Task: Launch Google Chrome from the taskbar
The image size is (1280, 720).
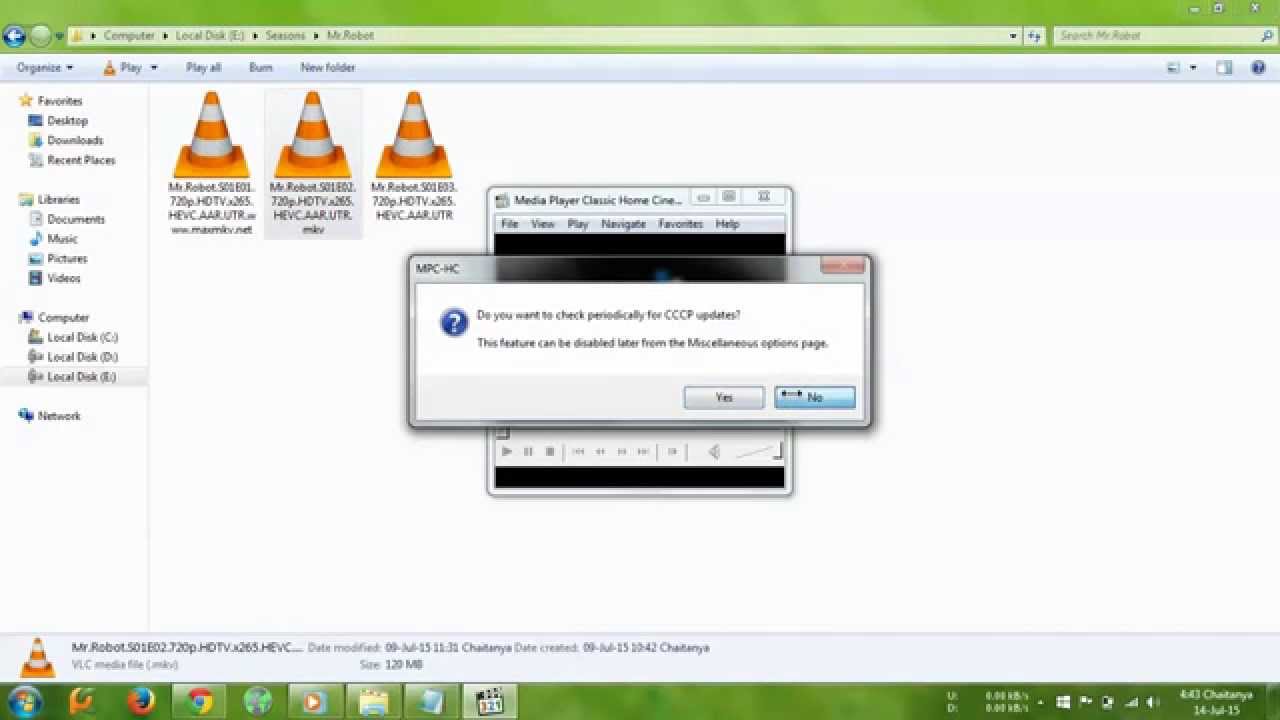Action: pos(200,702)
